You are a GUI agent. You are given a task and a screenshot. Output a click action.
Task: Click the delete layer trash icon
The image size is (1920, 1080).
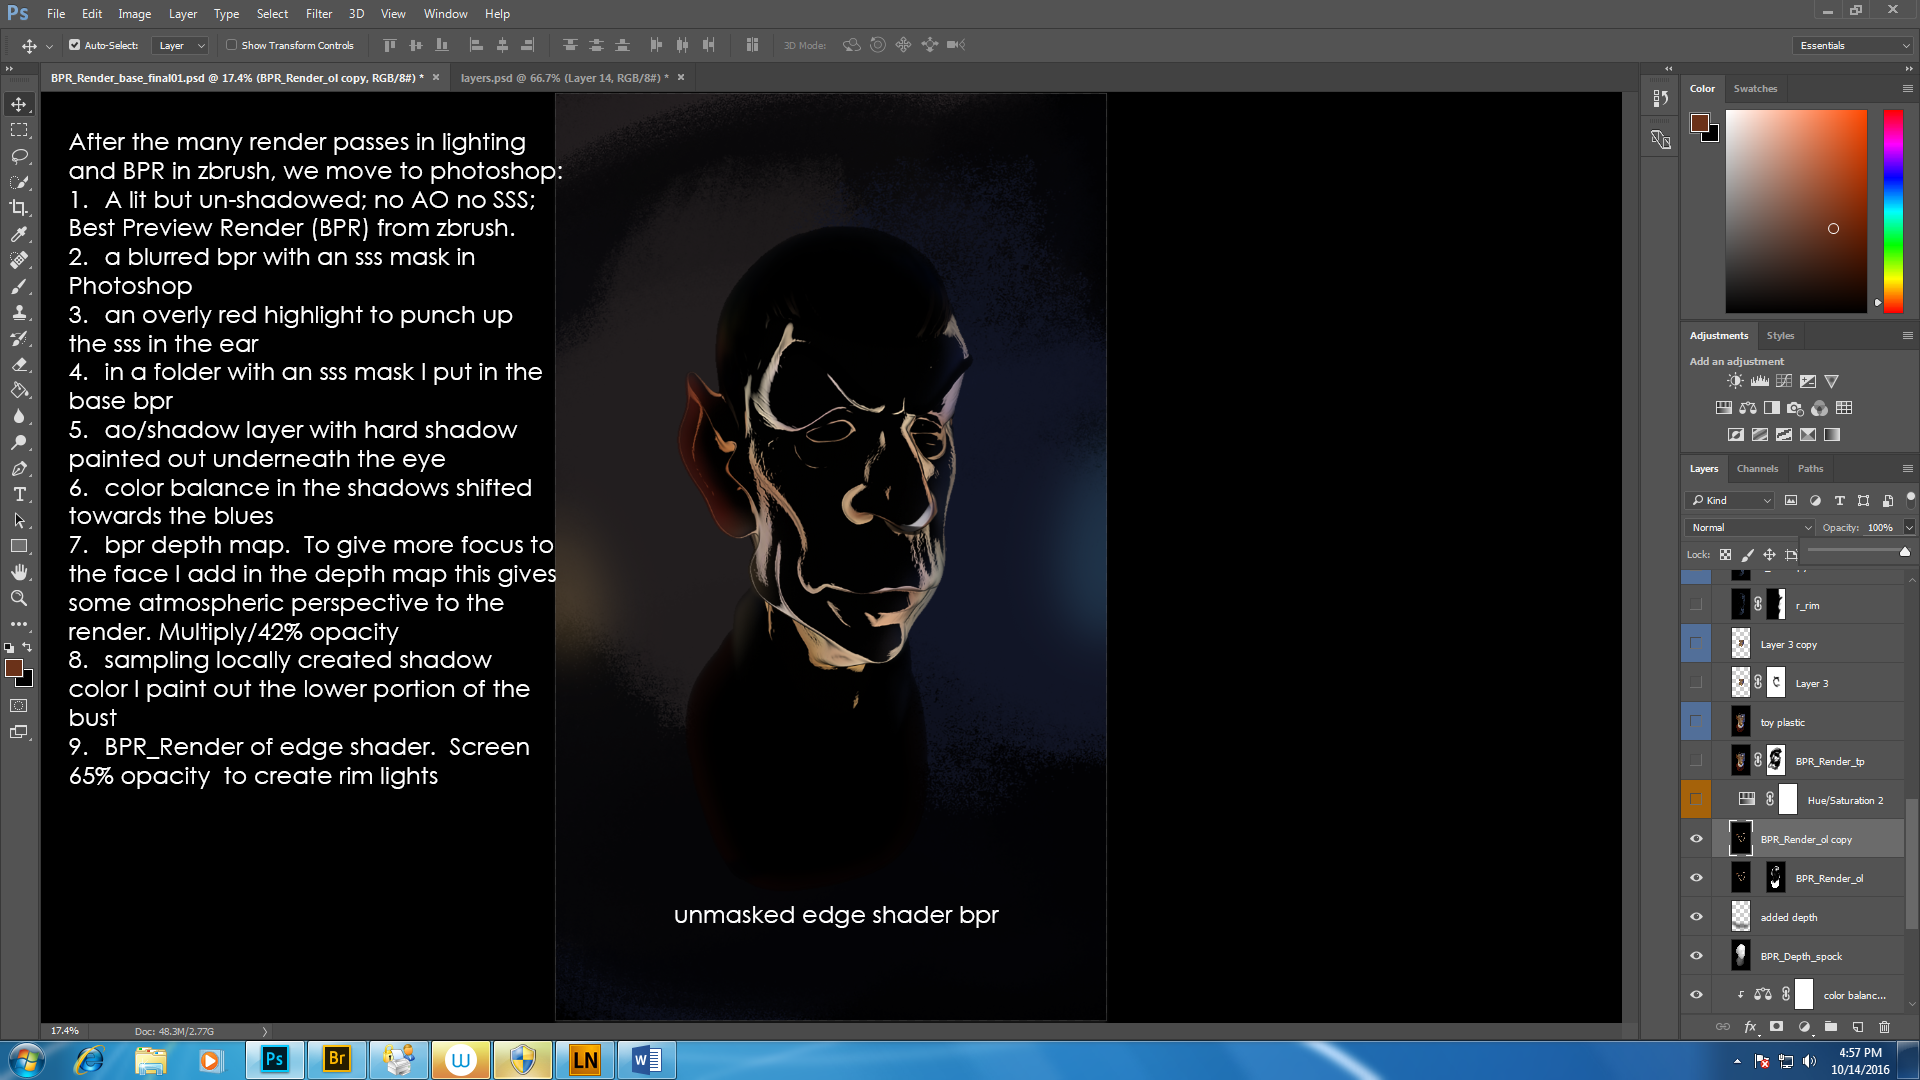[x=1884, y=1027]
